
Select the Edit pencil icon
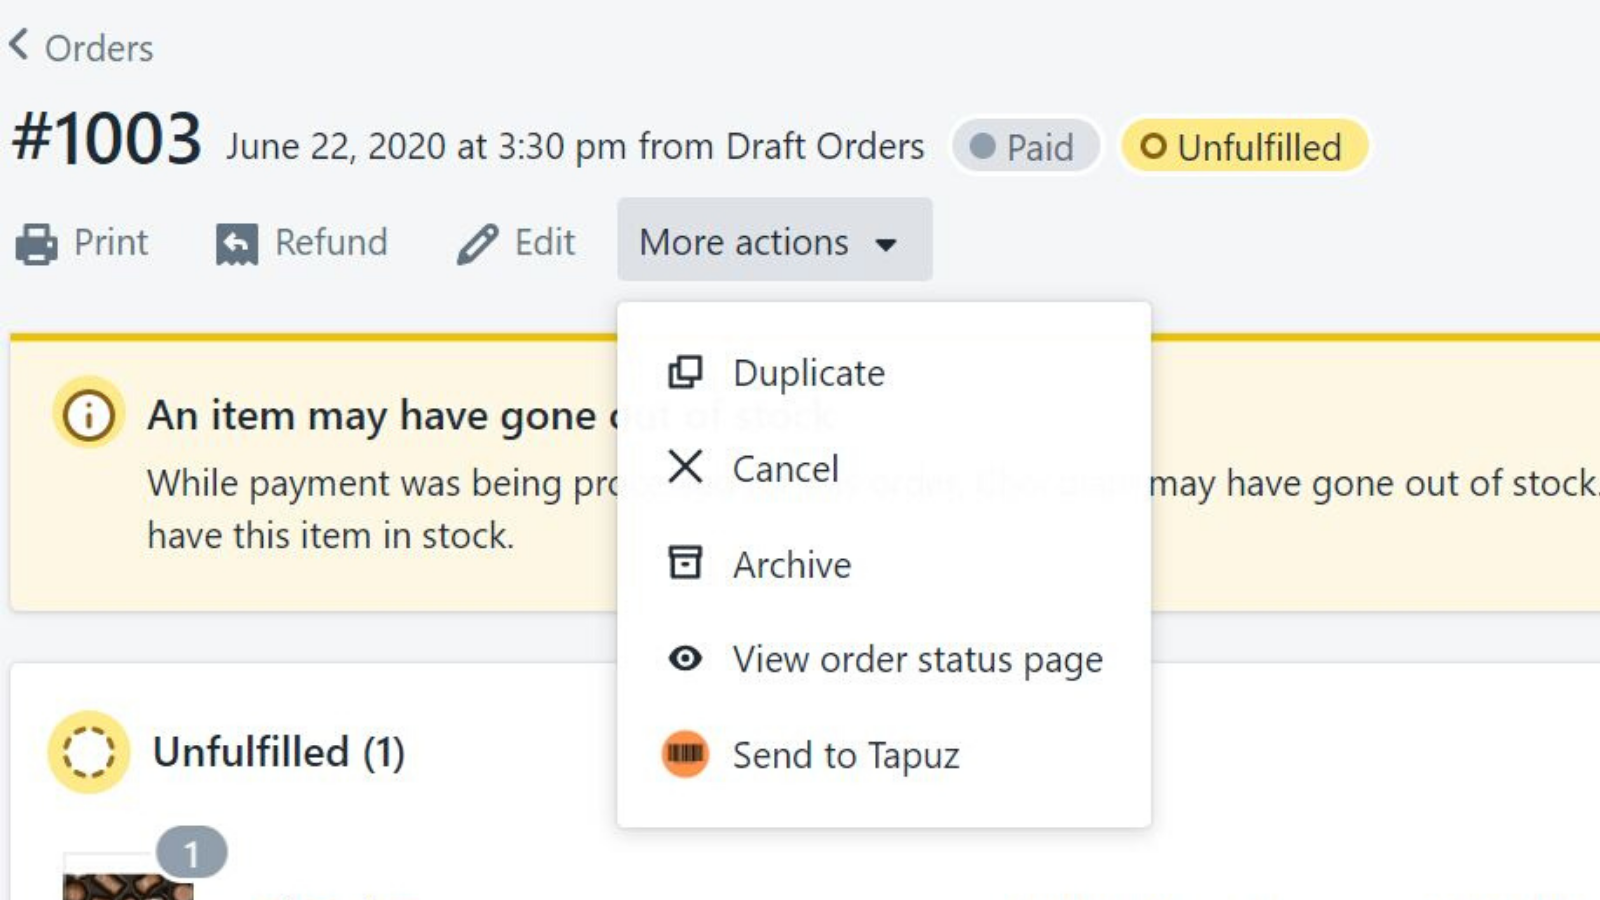point(479,241)
